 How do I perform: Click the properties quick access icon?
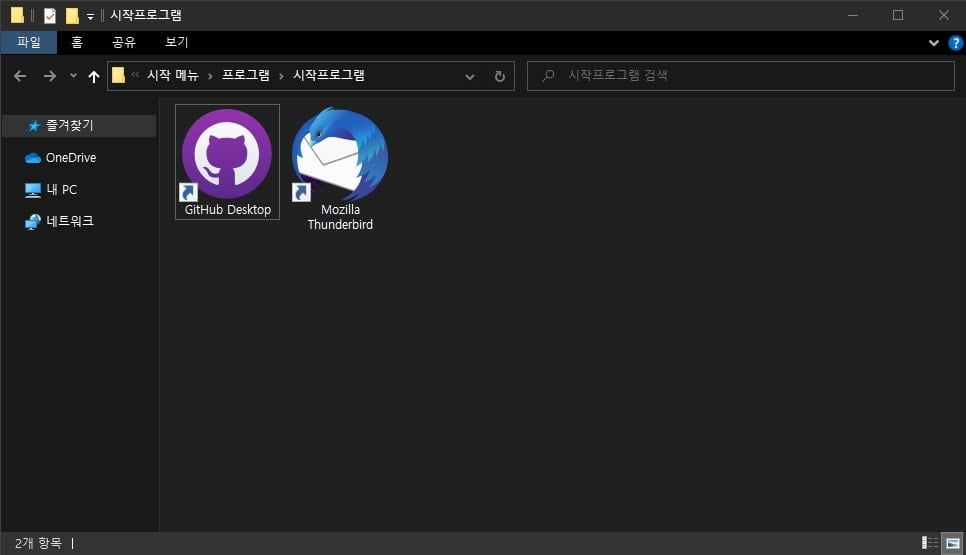[50, 15]
